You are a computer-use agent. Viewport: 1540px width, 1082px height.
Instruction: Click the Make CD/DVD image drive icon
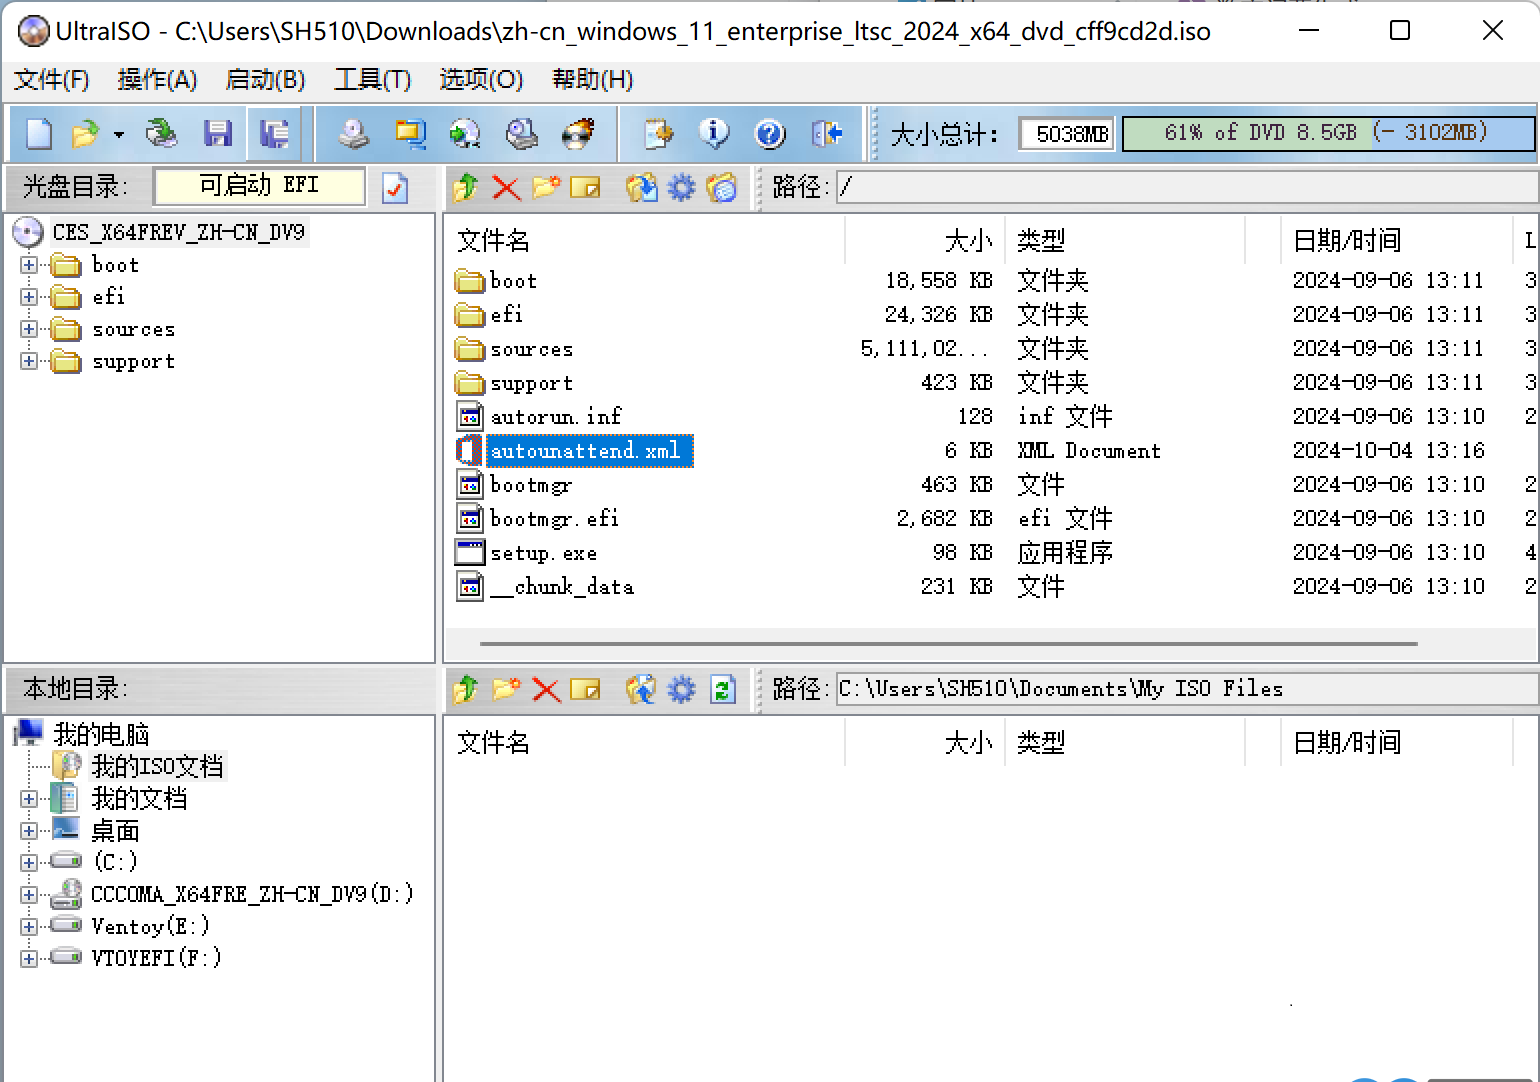tap(352, 133)
